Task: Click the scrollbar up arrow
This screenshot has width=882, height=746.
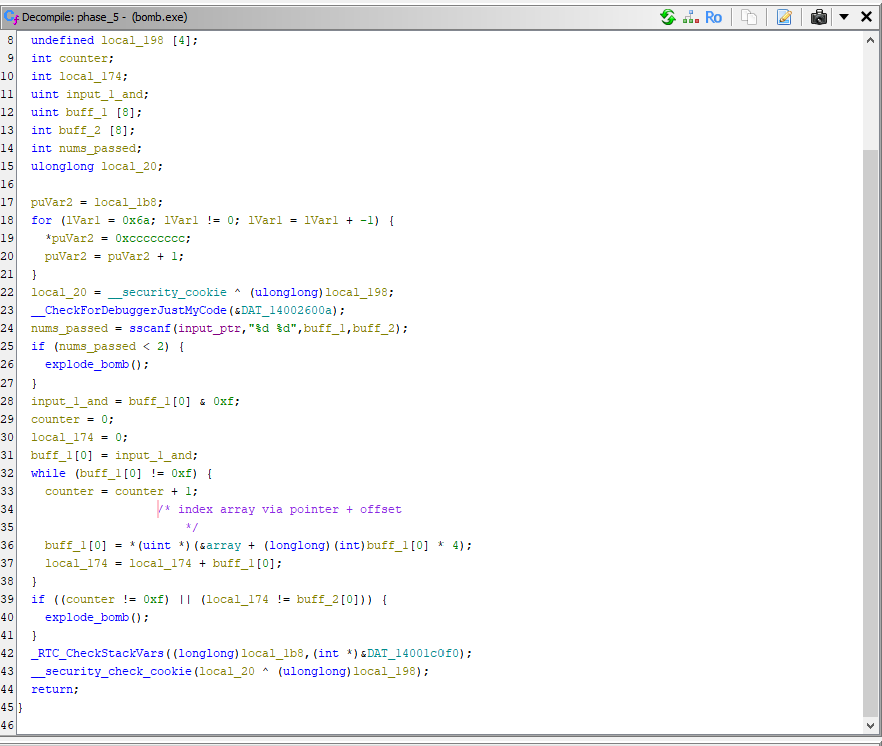Action: (x=870, y=40)
